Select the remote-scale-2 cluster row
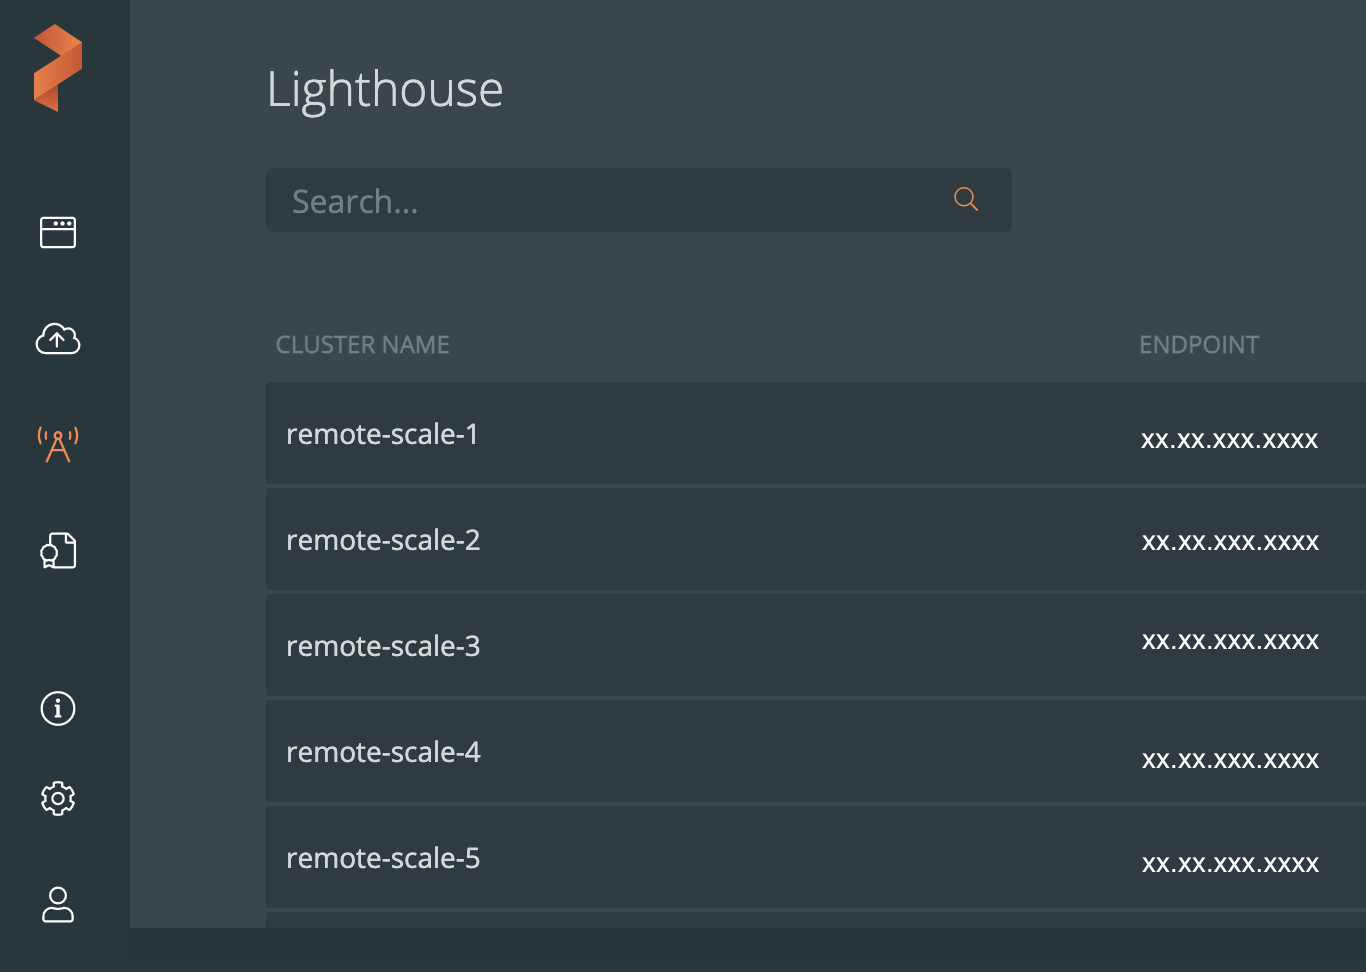Screen dimensions: 1366x972 [x=383, y=540]
